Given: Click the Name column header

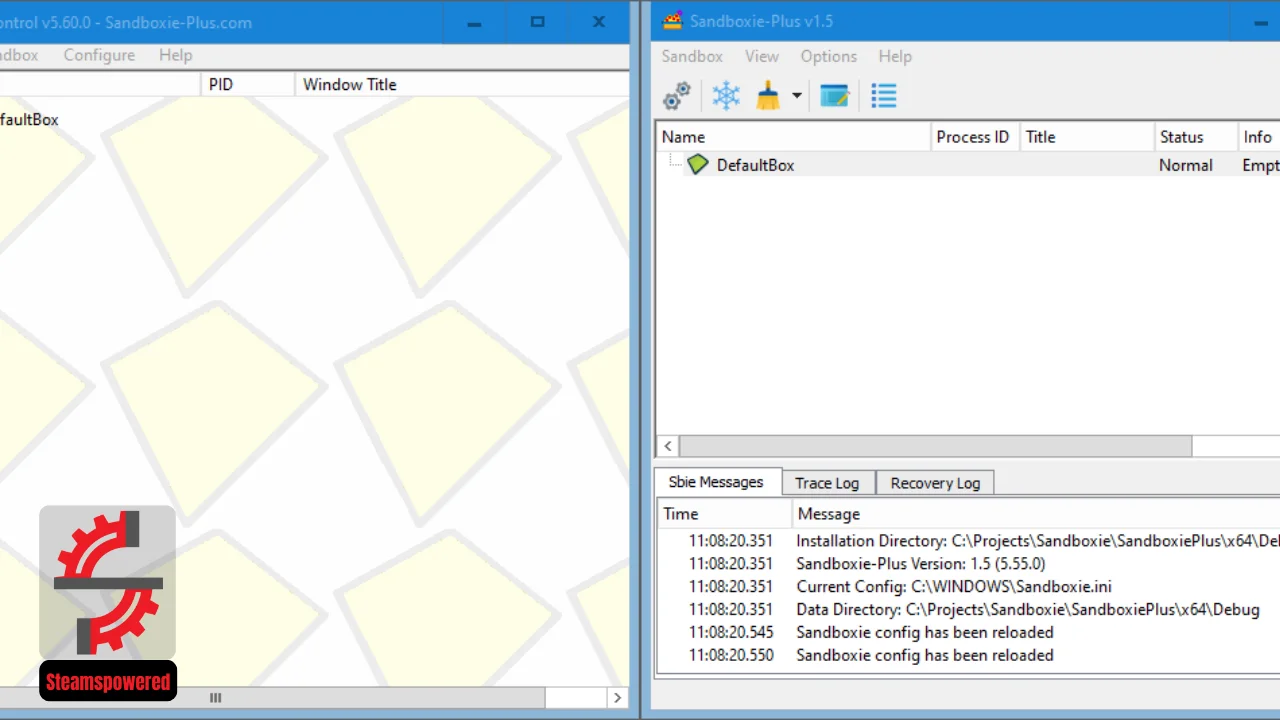Looking at the screenshot, I should [x=793, y=137].
